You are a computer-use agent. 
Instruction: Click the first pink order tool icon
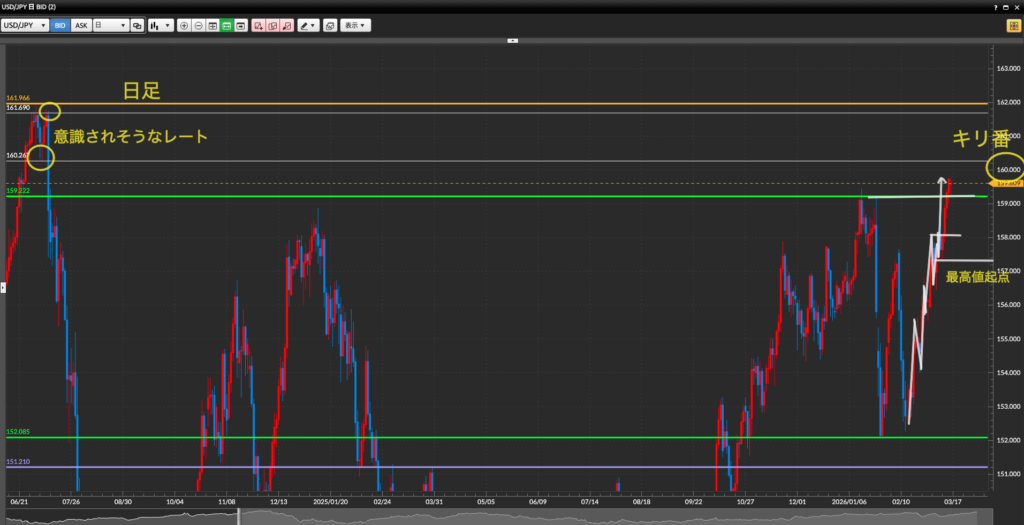coord(258,25)
